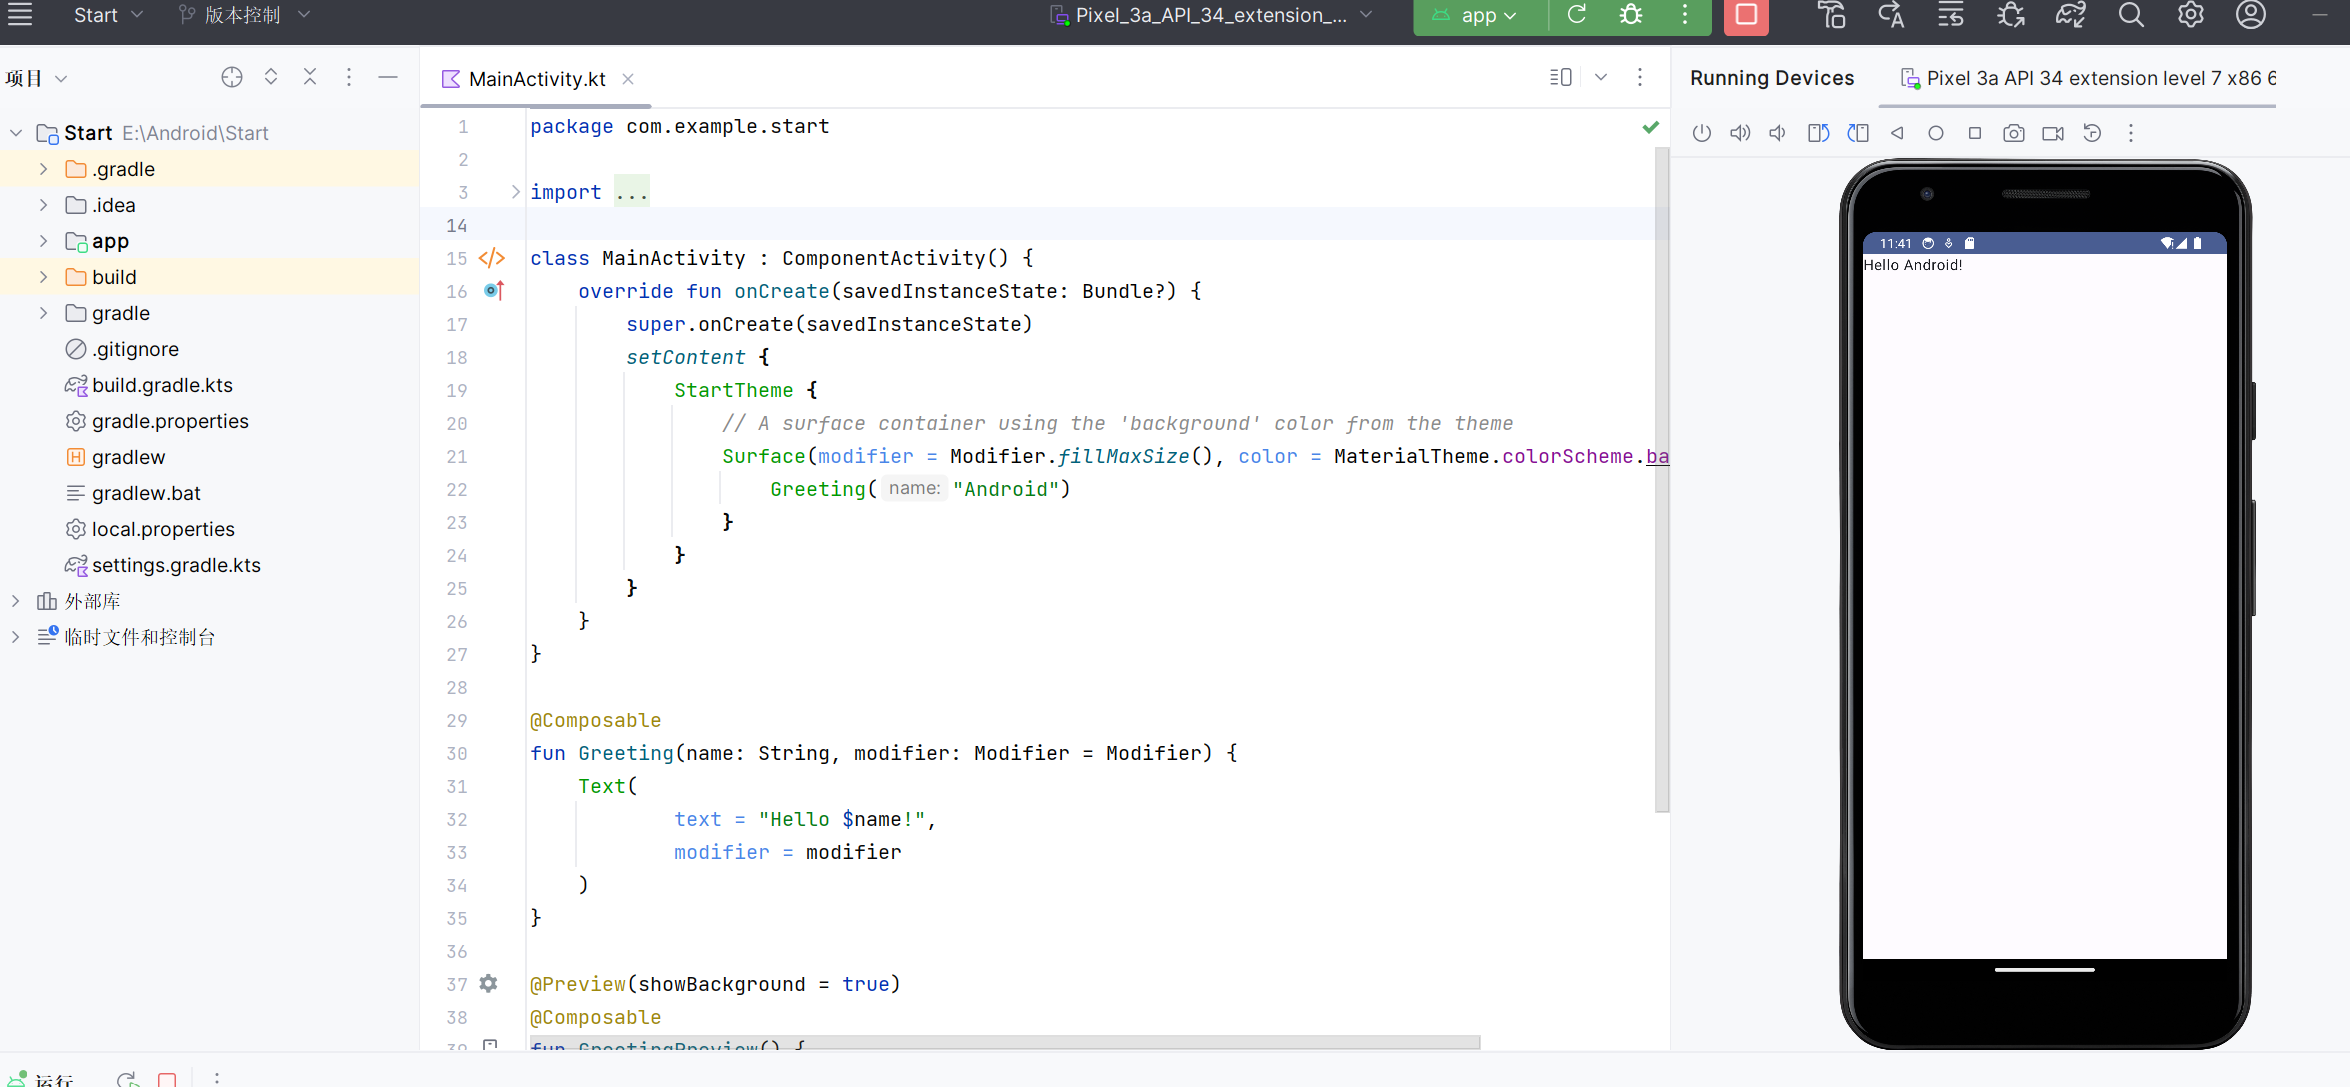Open the Pixel_3a_API_34 device selector
Viewport: 2350px width, 1087px height.
tap(1211, 15)
